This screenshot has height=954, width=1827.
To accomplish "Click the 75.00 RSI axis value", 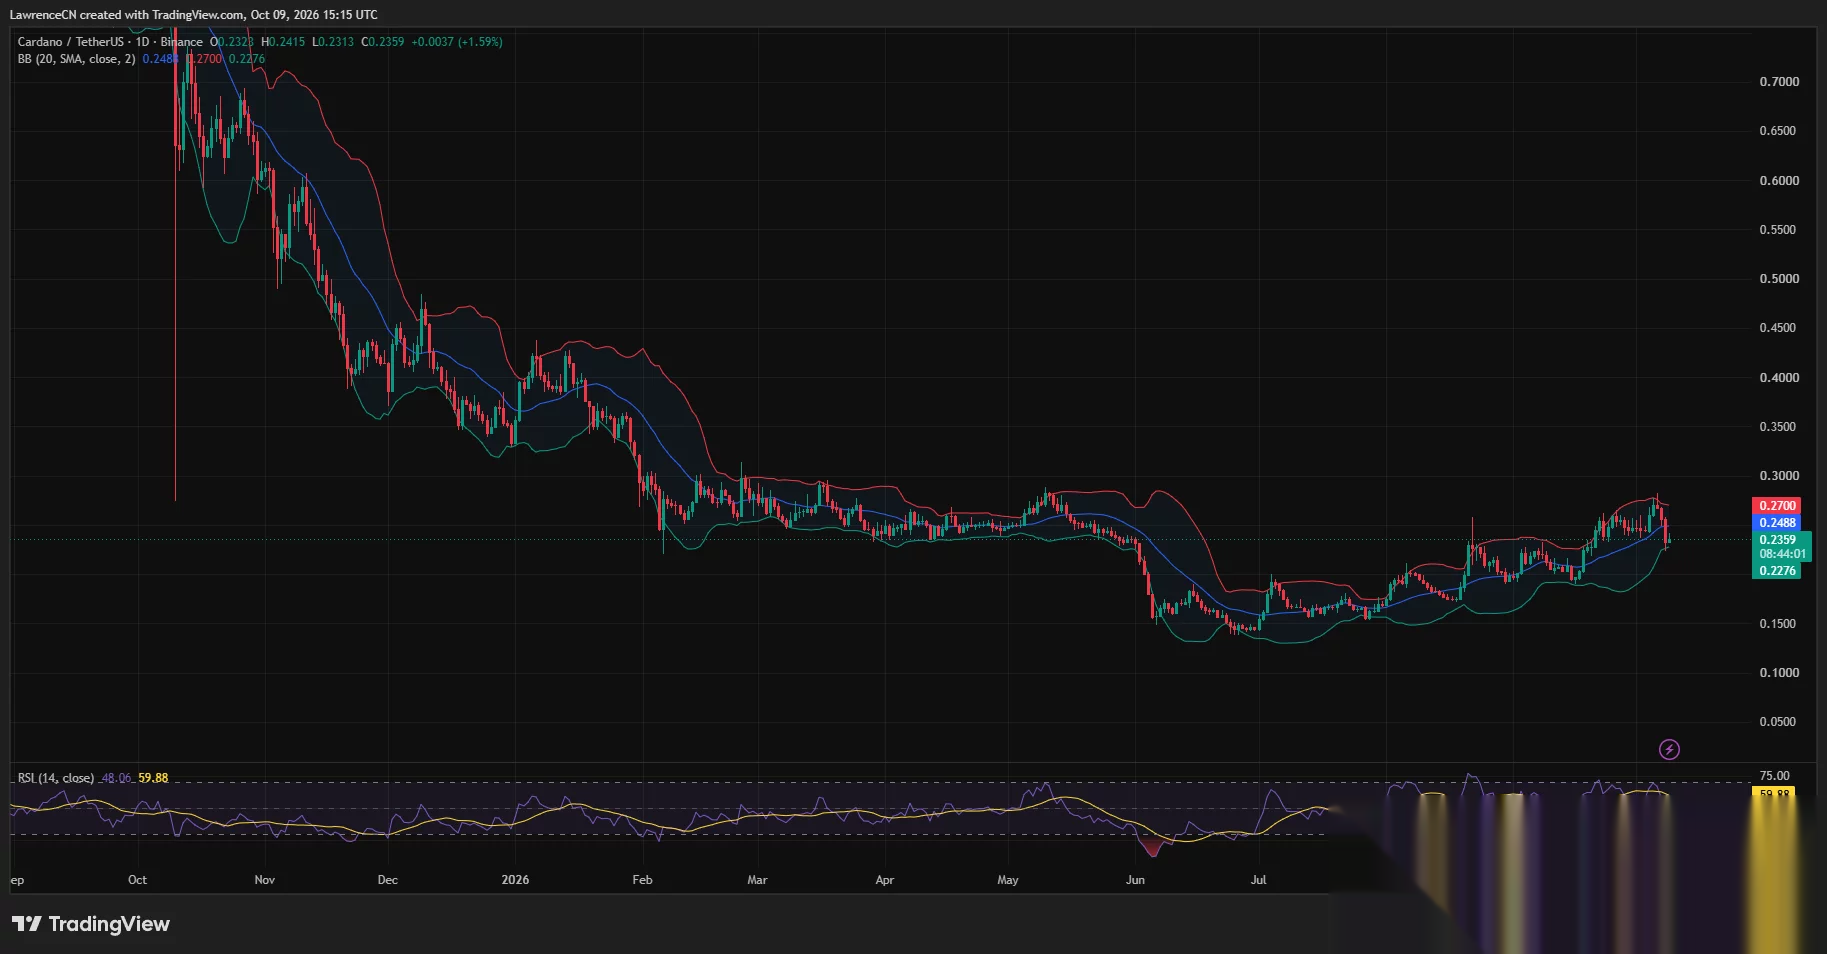I will coord(1775,776).
